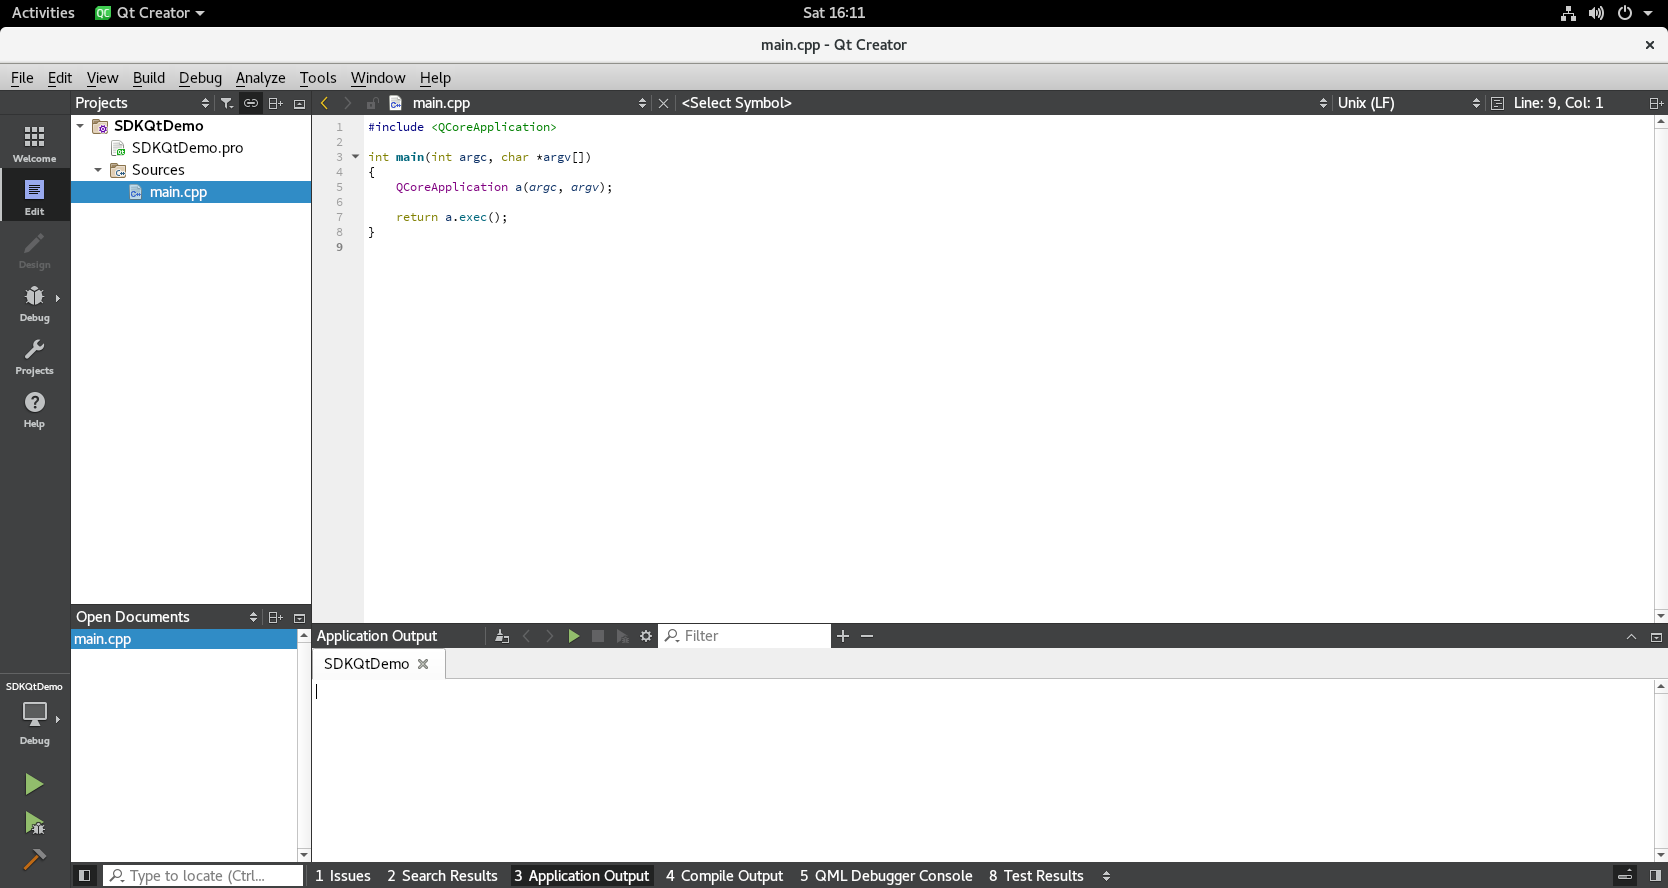Open the Welcome mode
This screenshot has width=1668, height=888.
34,143
